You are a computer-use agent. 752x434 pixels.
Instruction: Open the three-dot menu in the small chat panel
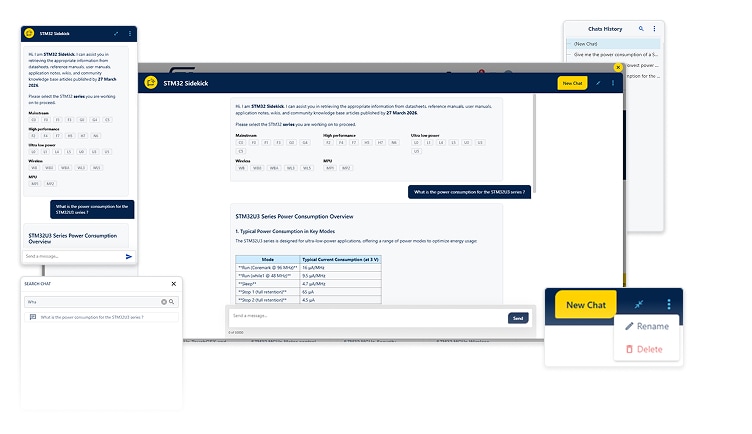130,33
